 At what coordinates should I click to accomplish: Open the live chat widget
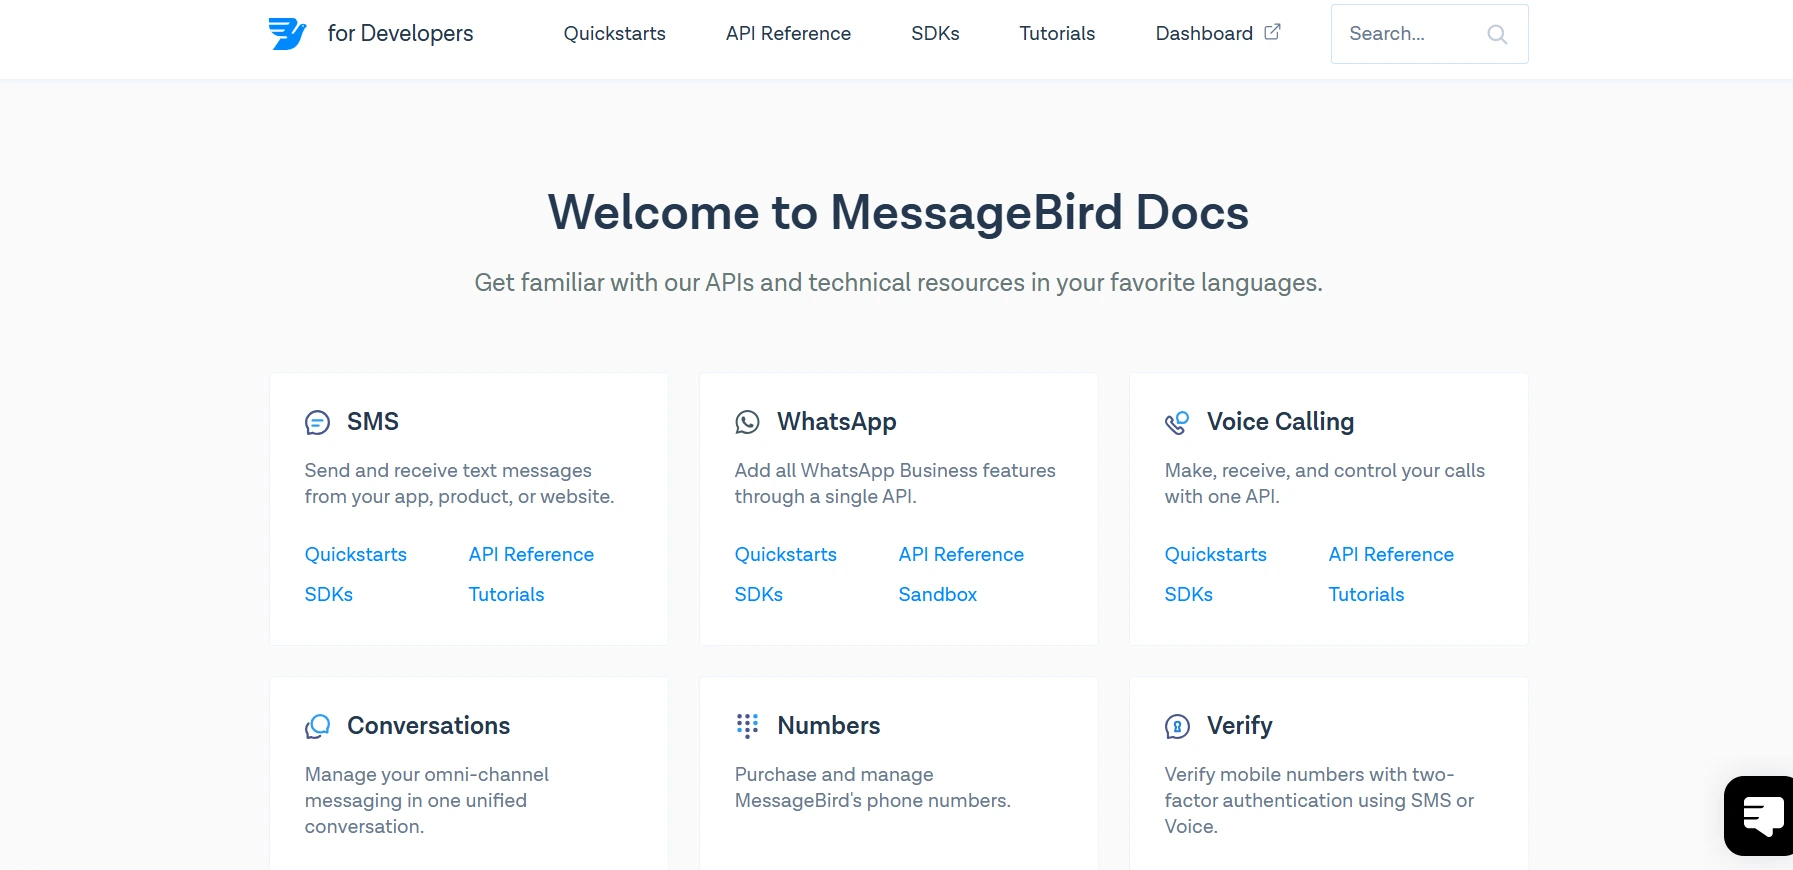[1760, 816]
